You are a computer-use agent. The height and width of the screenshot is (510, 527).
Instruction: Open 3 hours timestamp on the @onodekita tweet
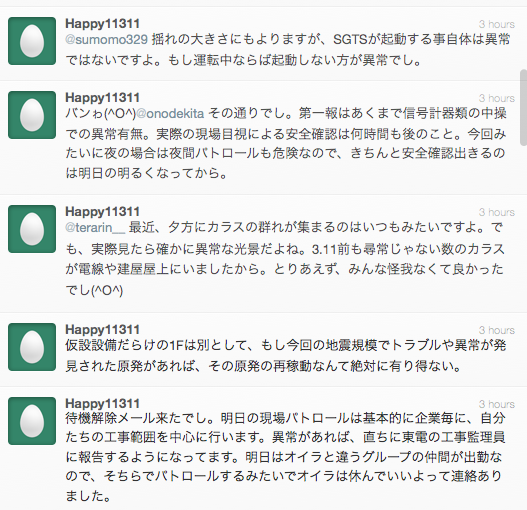coord(497,98)
